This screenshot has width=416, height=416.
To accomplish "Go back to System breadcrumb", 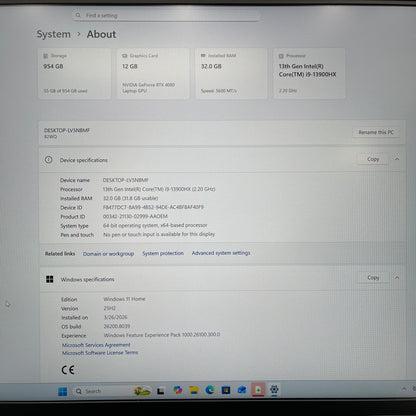I will [54, 34].
